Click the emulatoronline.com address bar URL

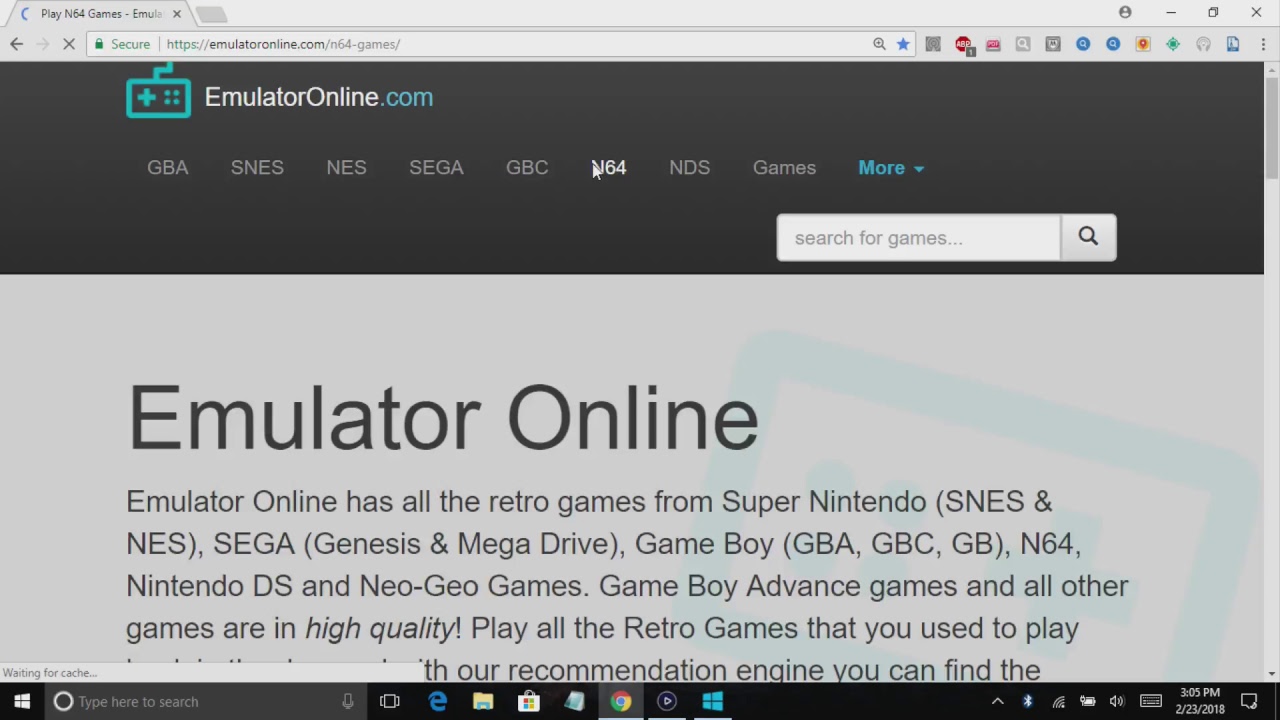tap(283, 44)
